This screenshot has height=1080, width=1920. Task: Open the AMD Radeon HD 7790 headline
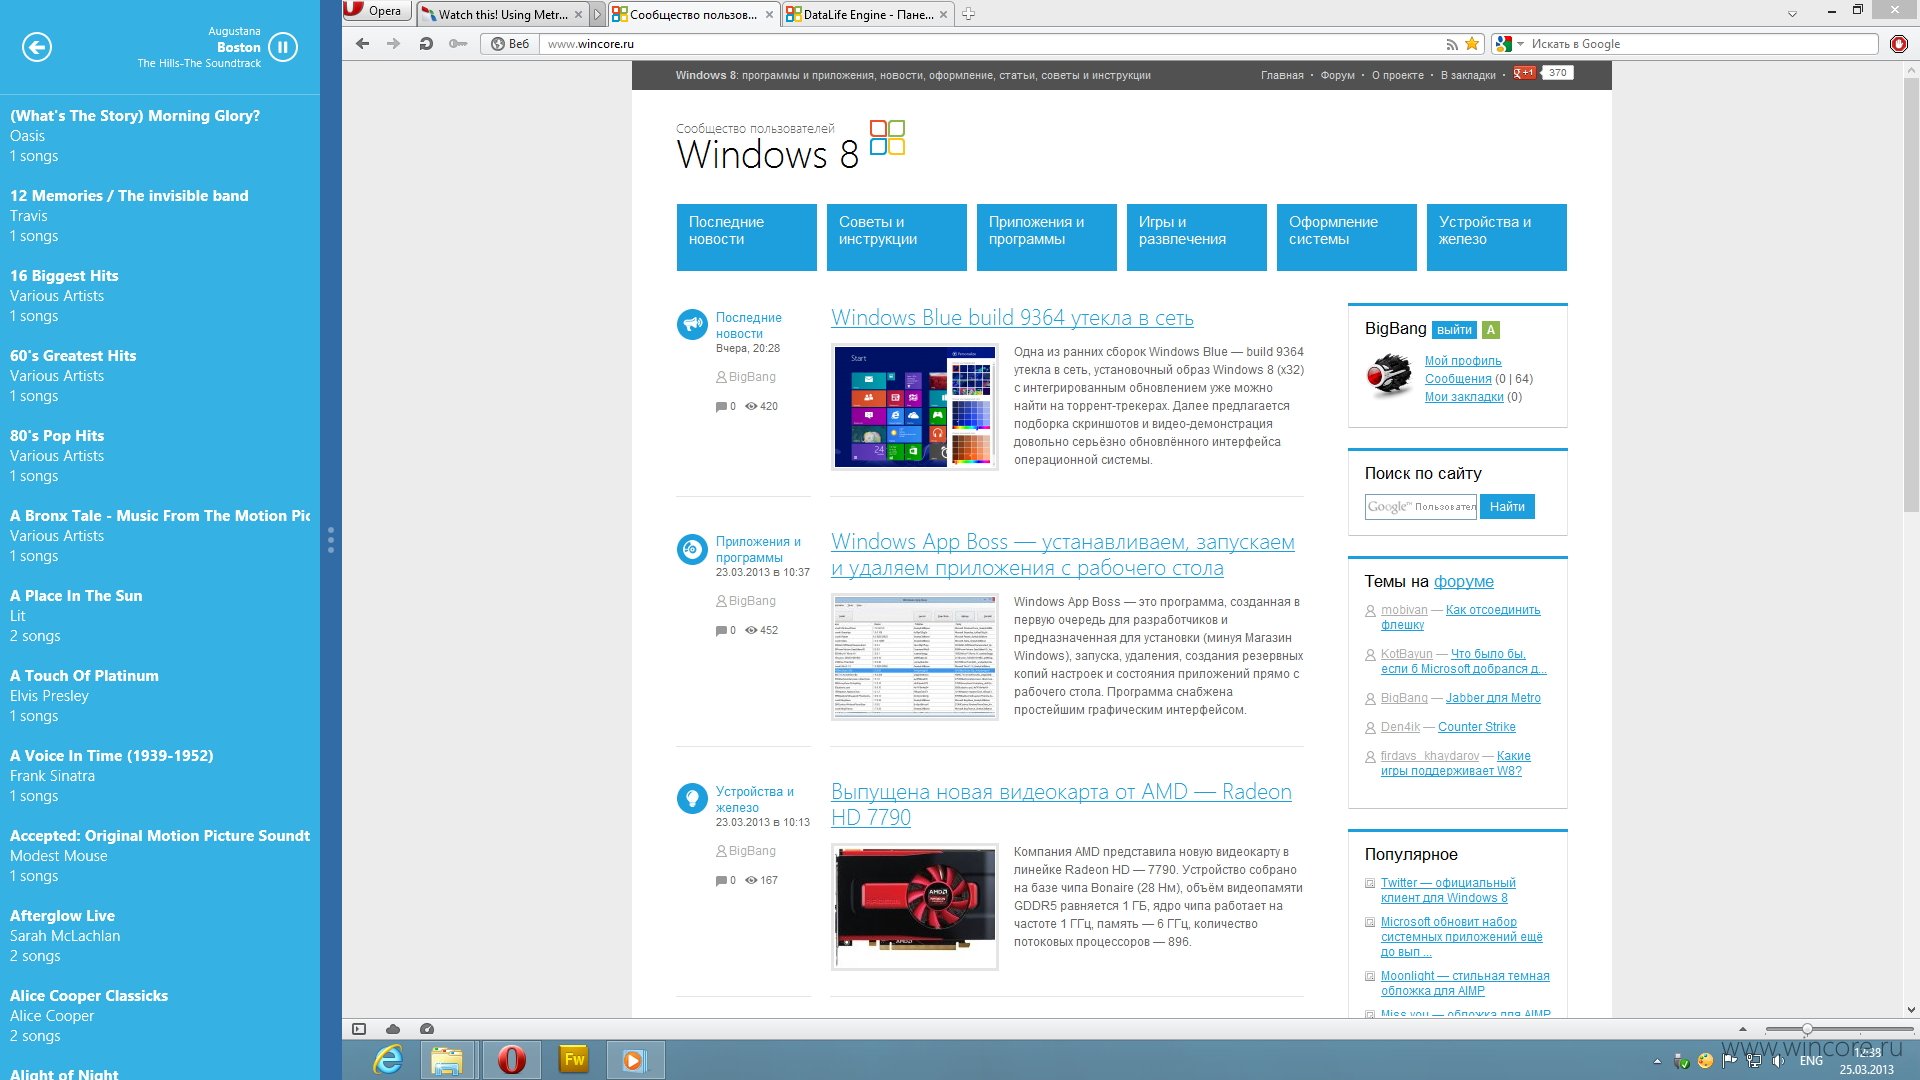click(x=1061, y=805)
